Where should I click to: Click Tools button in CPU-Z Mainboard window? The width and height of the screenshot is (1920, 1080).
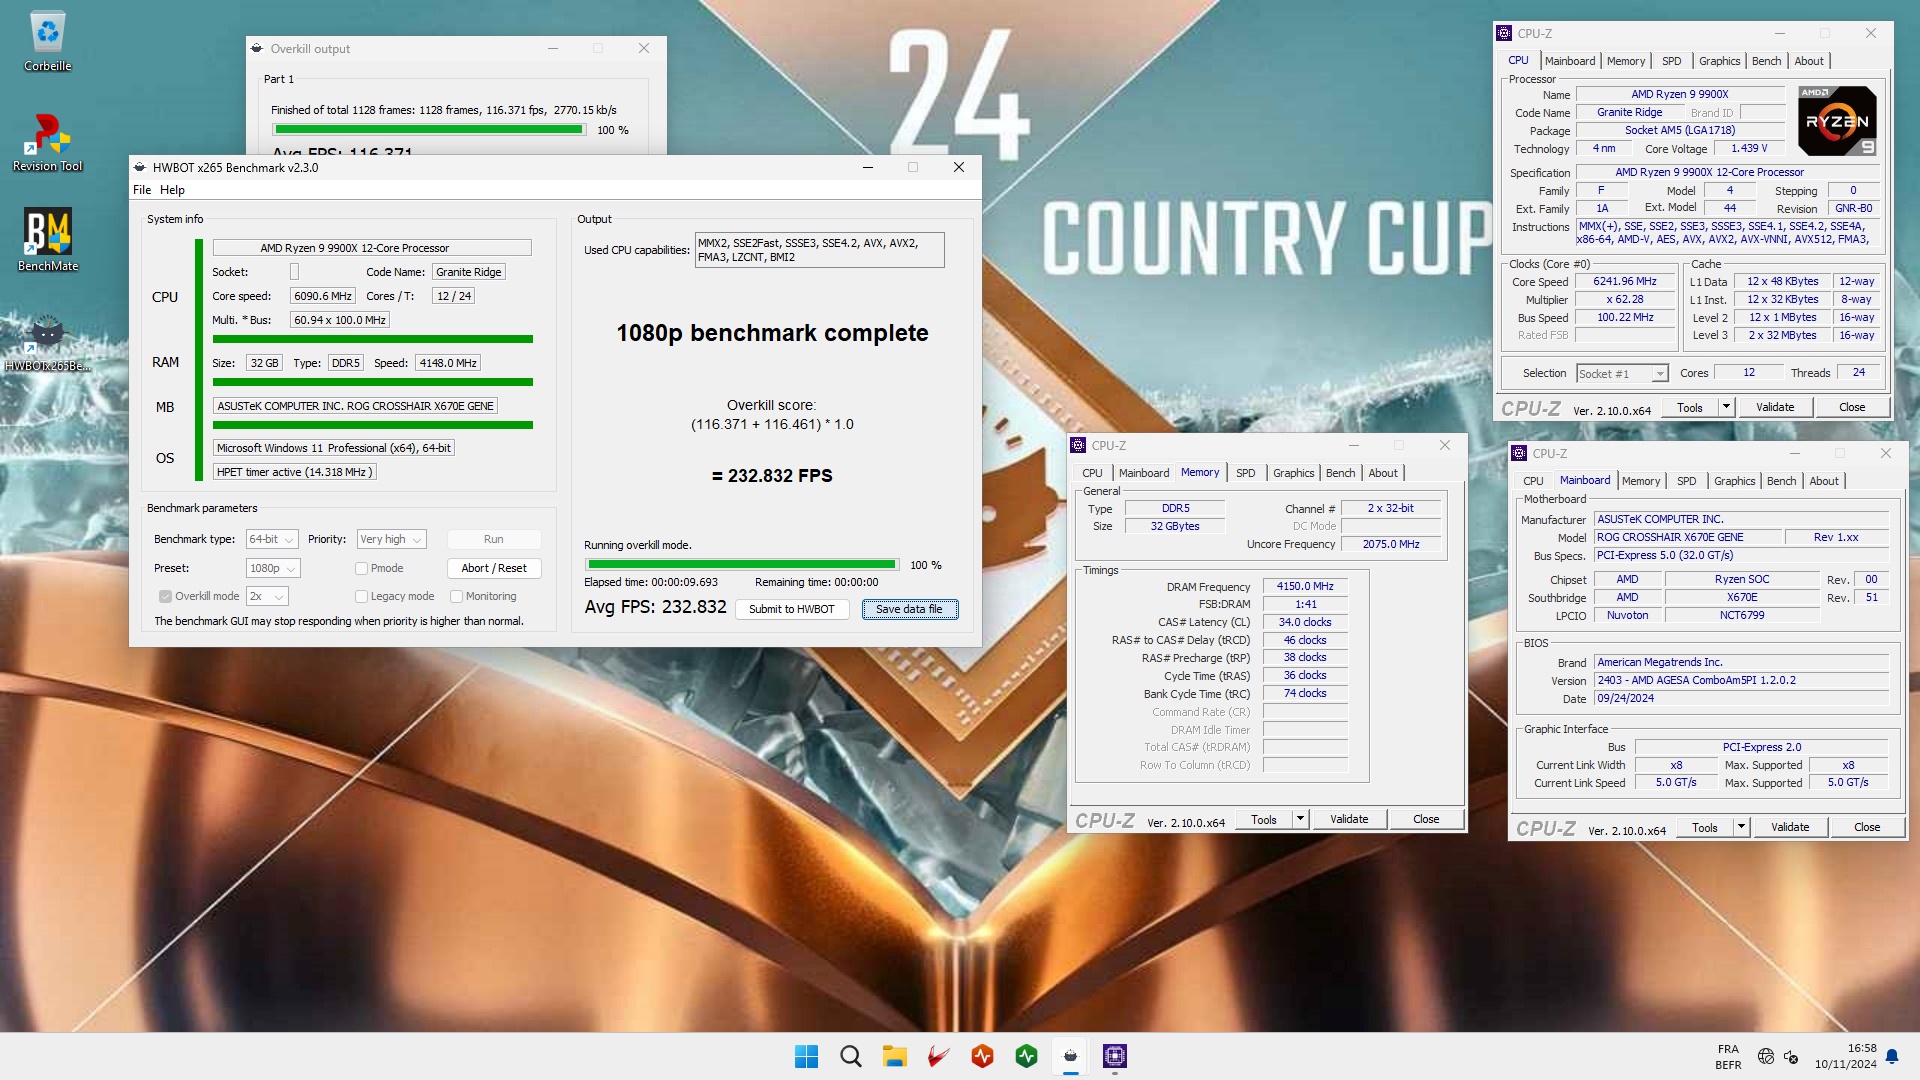(1704, 827)
